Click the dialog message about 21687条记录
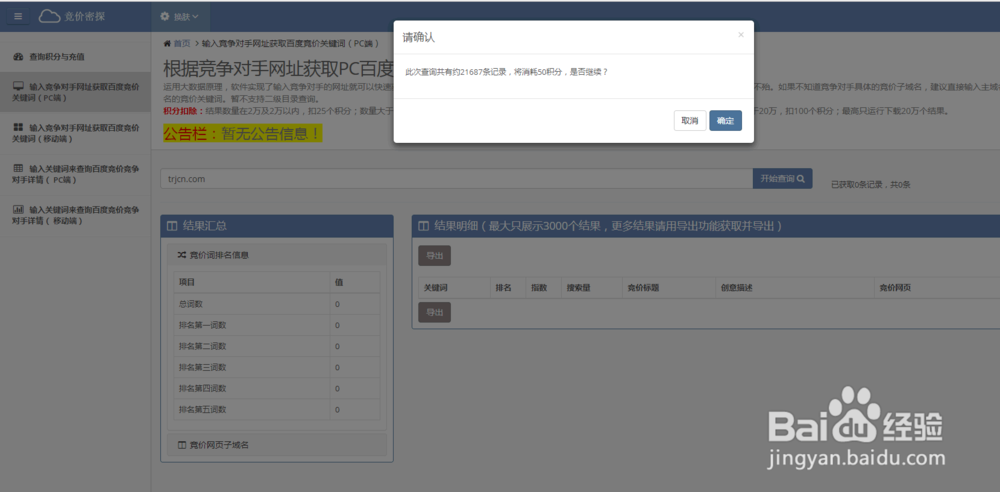 click(506, 72)
